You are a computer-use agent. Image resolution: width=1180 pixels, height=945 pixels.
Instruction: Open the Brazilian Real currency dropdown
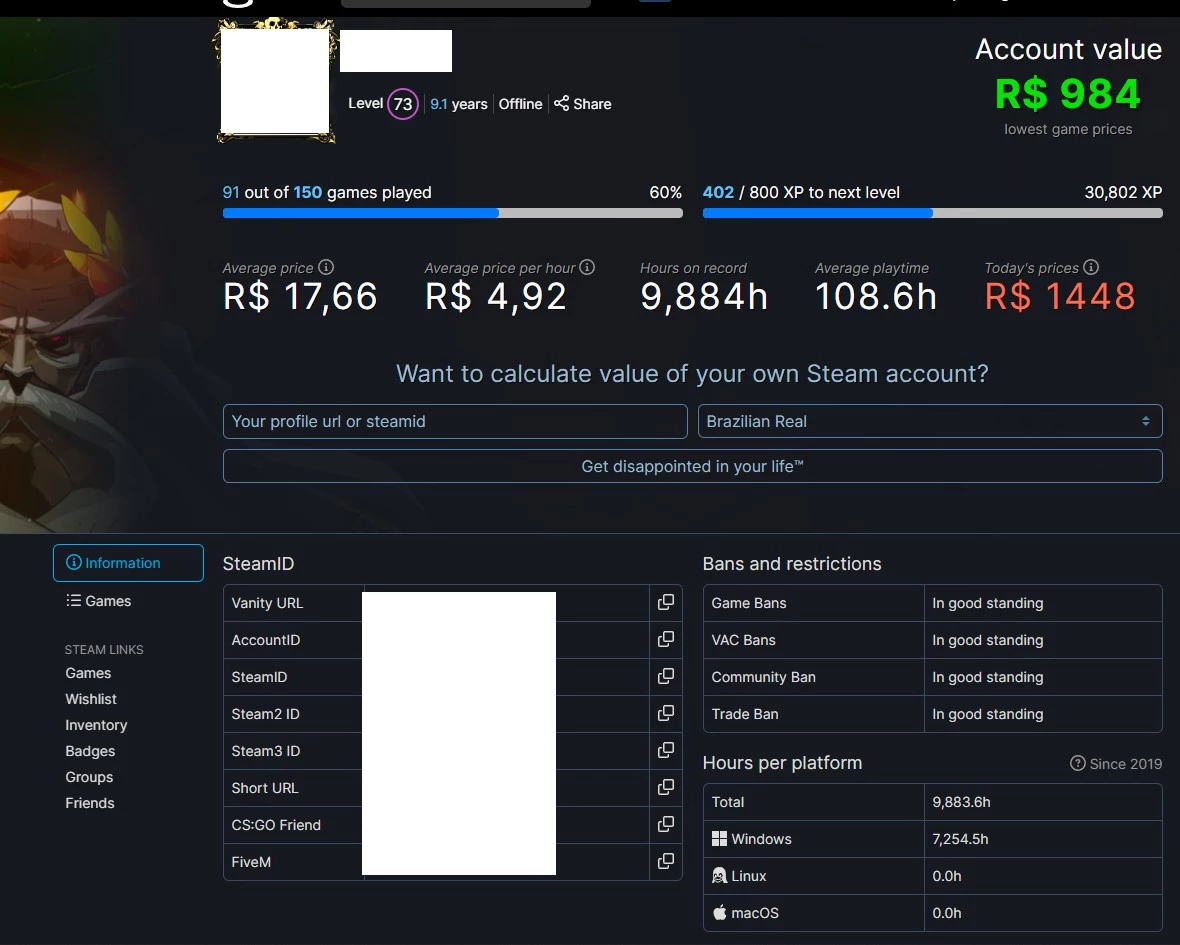929,421
